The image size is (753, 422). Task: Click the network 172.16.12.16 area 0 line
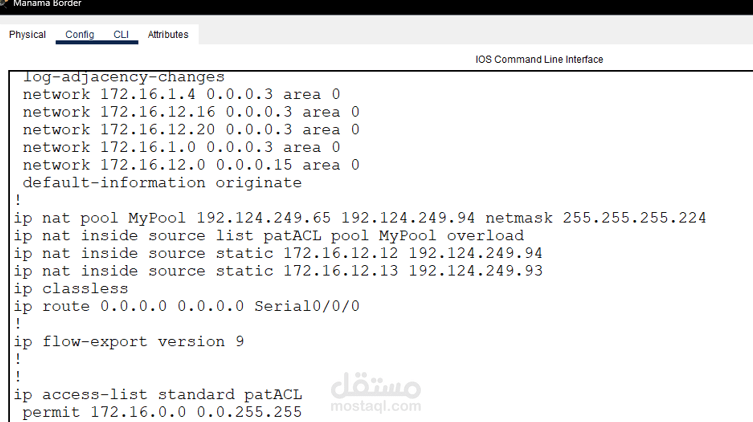191,112
